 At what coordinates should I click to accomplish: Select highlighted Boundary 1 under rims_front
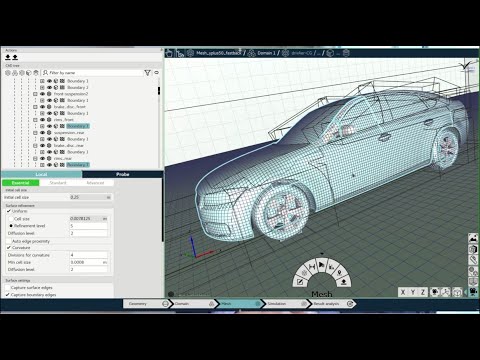point(78,126)
